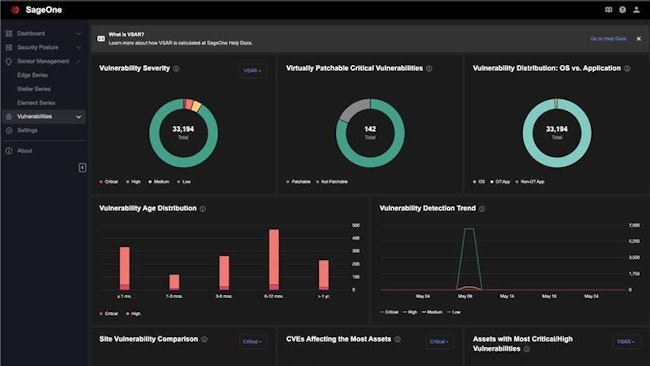The image size is (650, 366).
Task: Click info icon next to Vulnerability Severity
Action: point(177,68)
